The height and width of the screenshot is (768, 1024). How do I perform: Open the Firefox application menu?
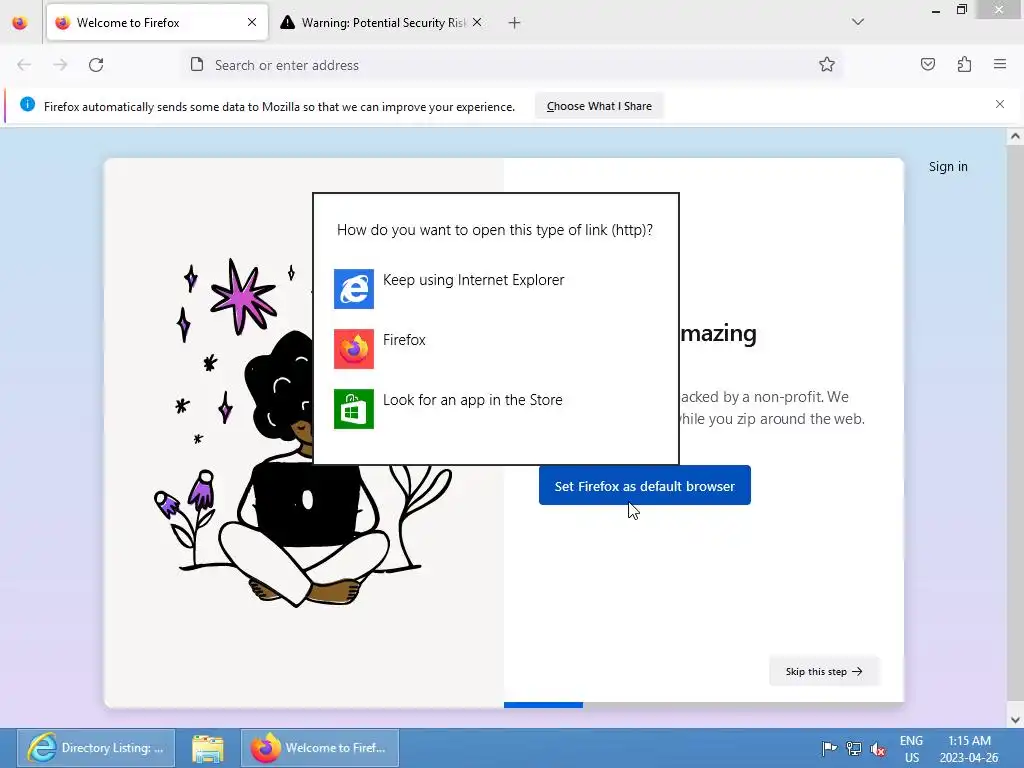point(1000,64)
